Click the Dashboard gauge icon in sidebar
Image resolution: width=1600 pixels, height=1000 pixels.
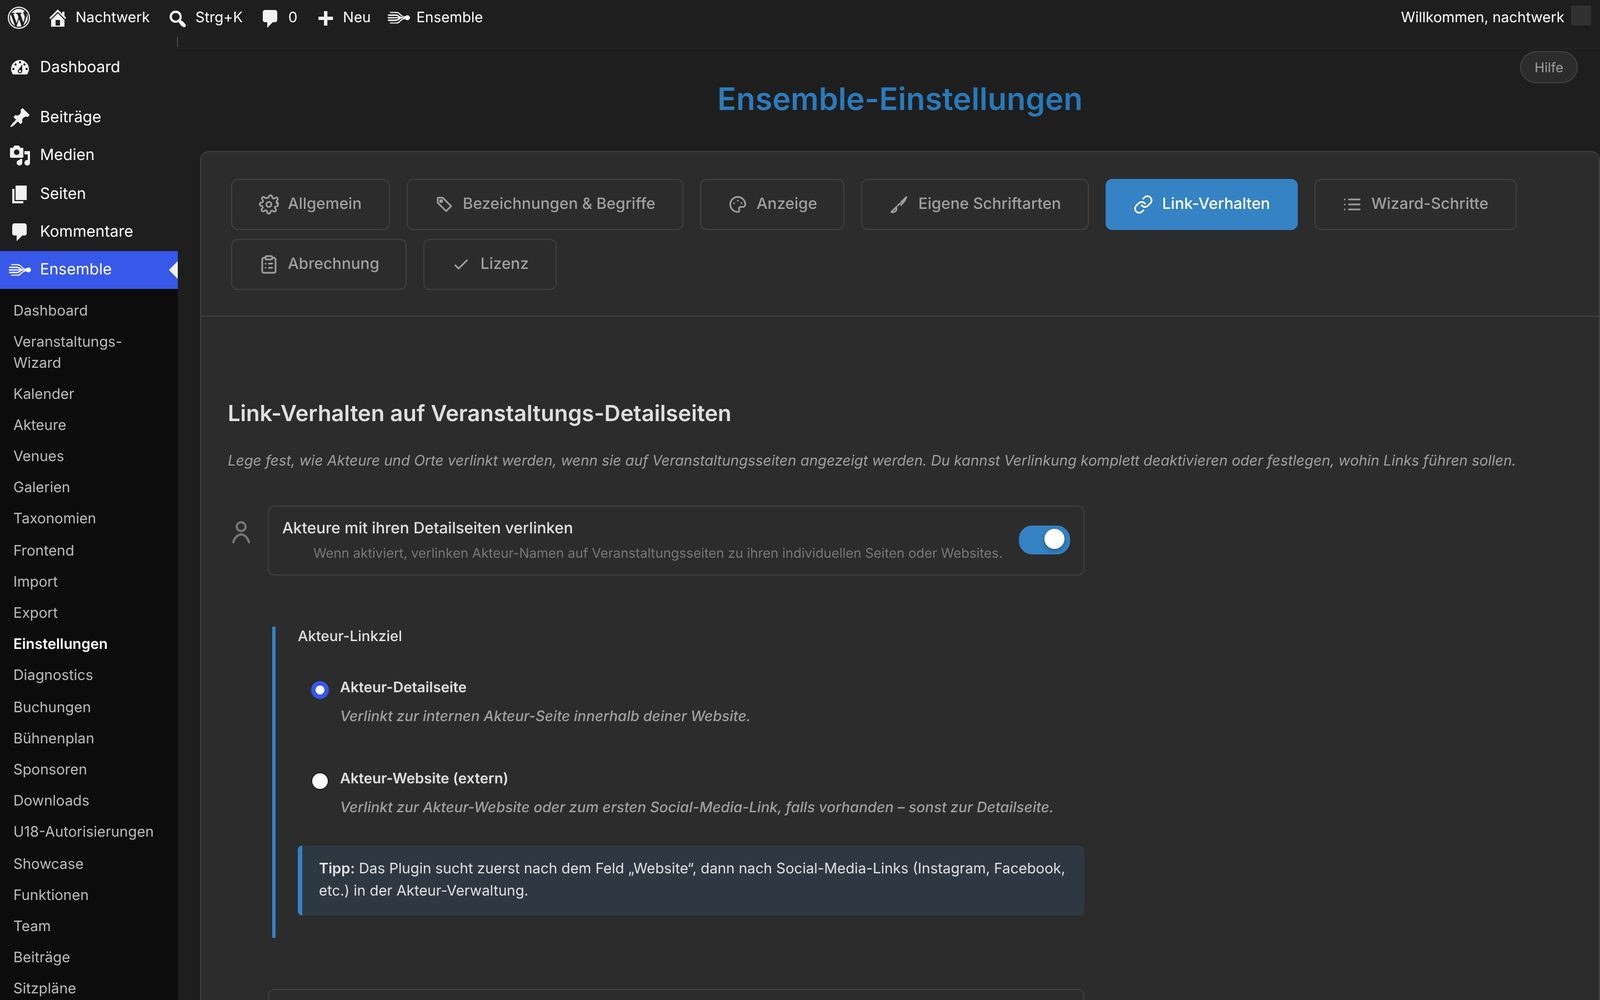(x=20, y=67)
